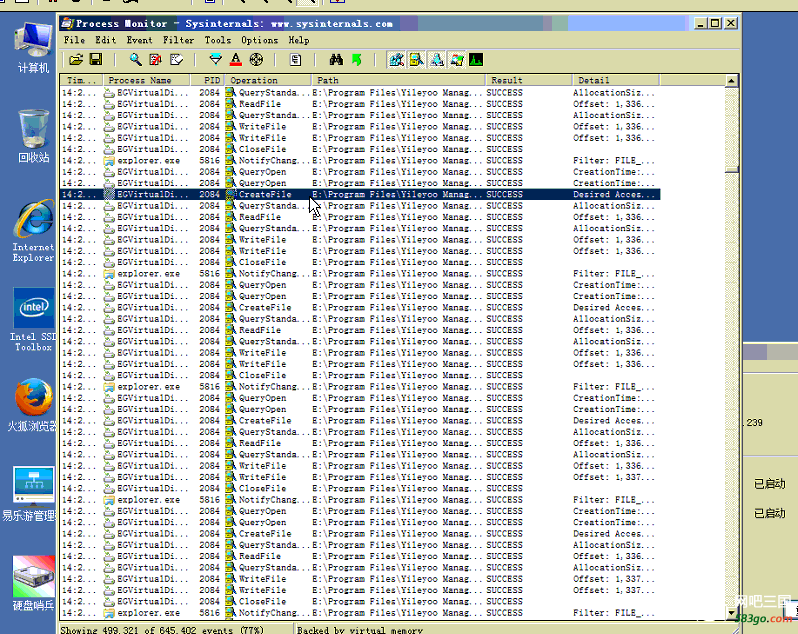The image size is (798, 634).
Task: Click the Time column header
Action: (81, 80)
